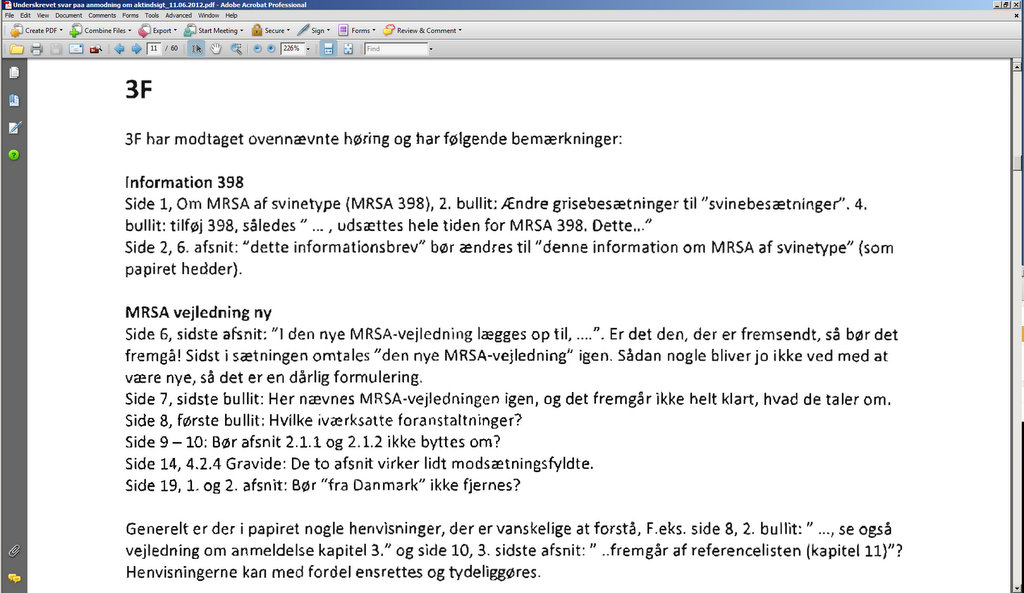
Task: Click the Sign pen icon
Action: pyautogui.click(x=303, y=30)
